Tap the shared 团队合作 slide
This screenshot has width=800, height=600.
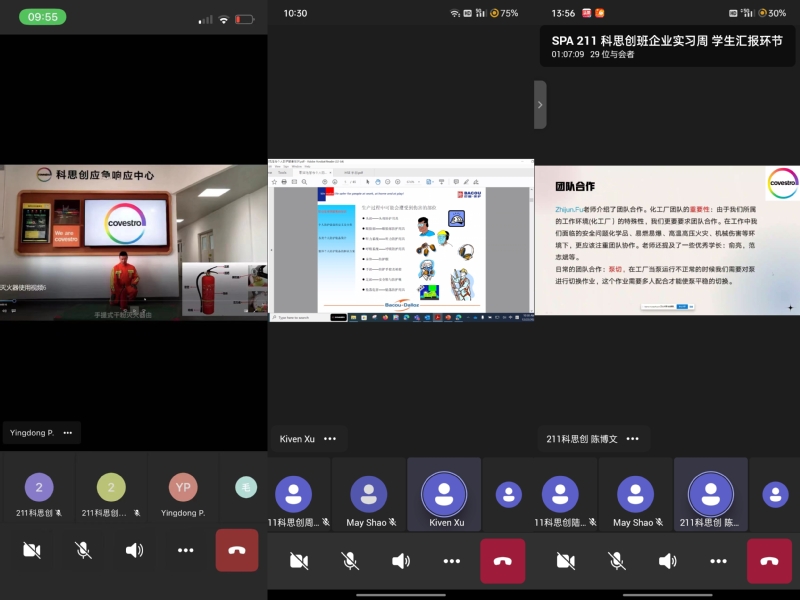667,240
